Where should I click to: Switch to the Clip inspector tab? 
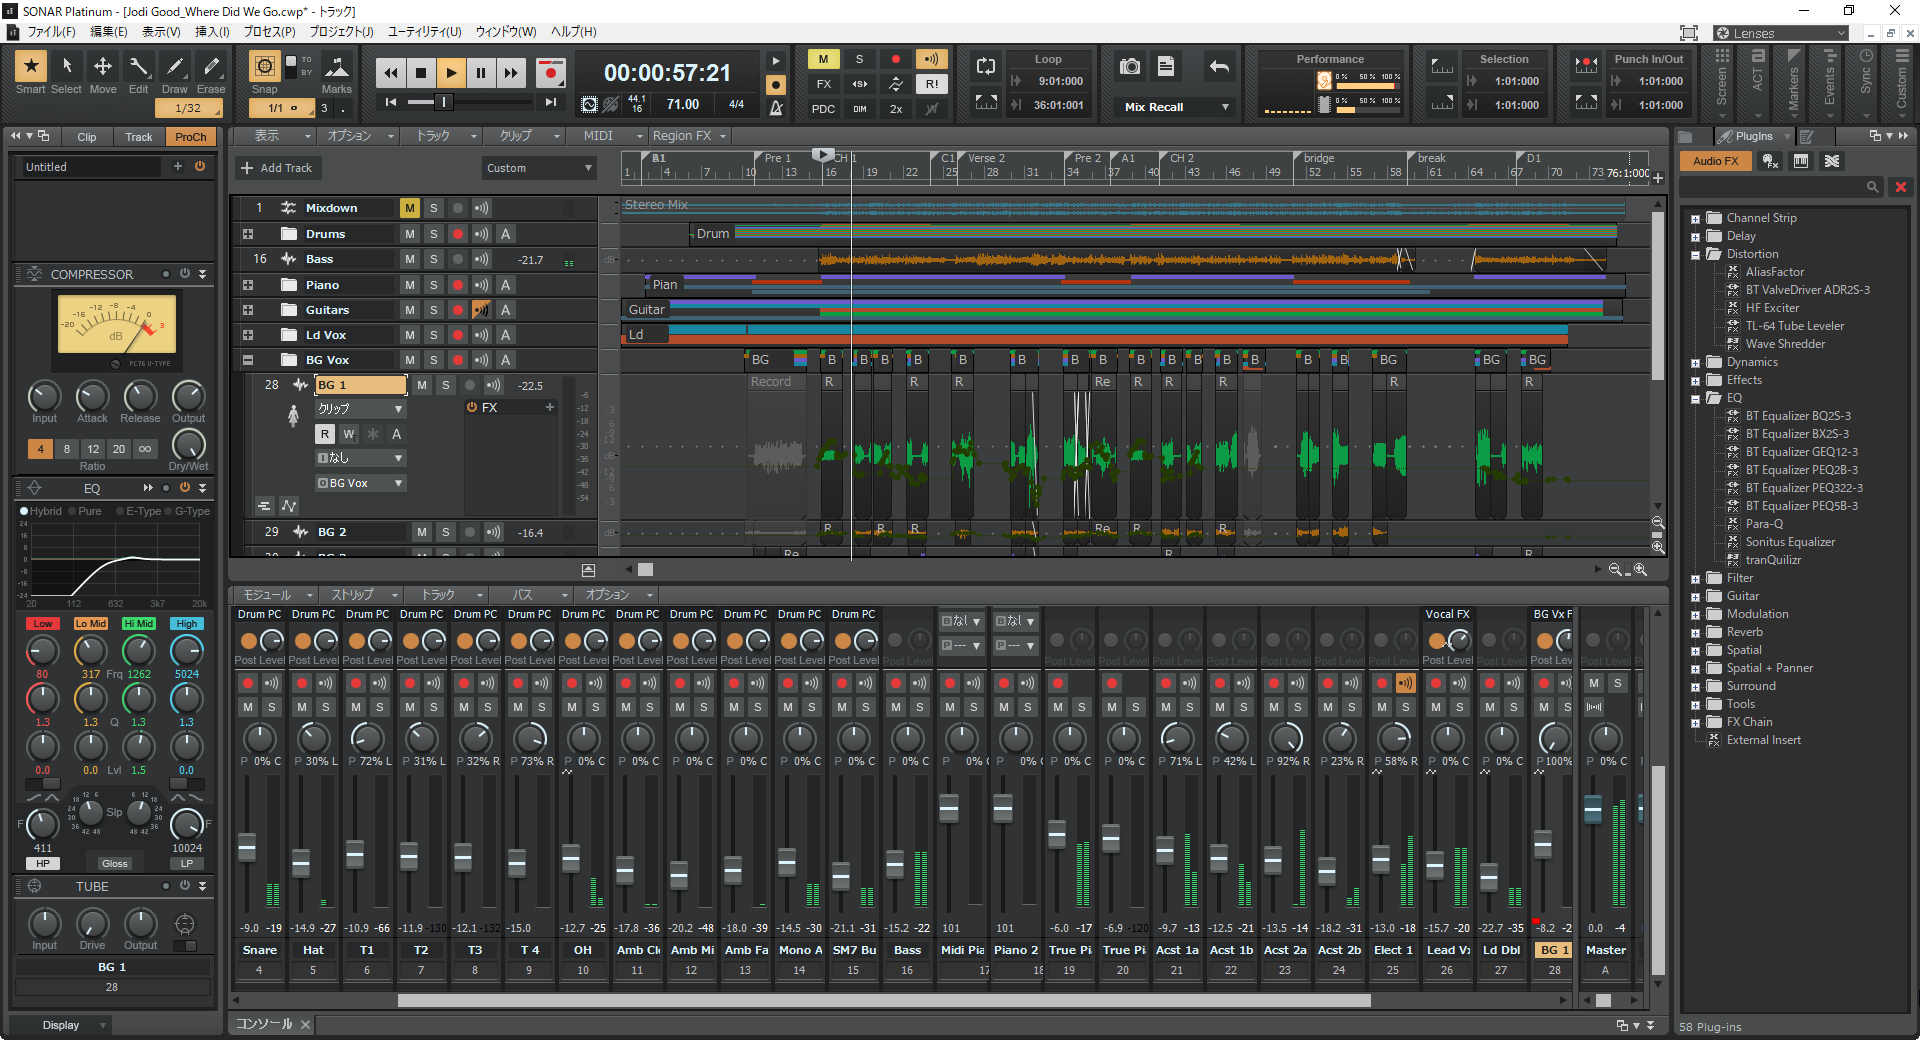(87, 137)
